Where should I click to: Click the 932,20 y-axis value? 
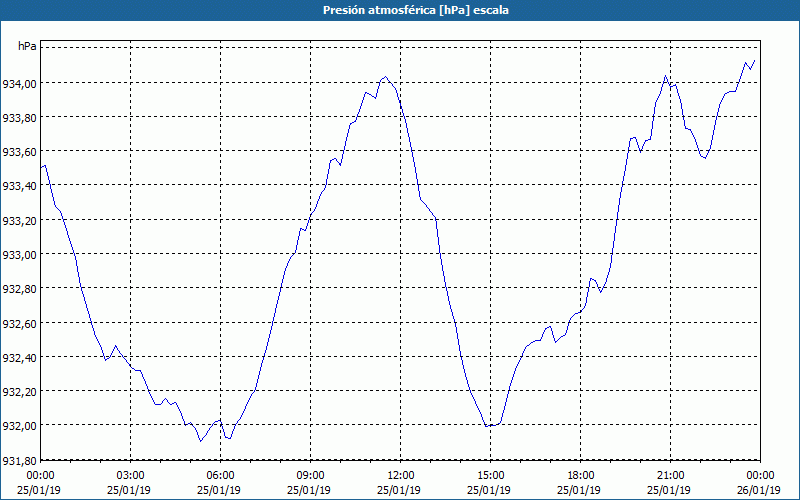coord(19,392)
